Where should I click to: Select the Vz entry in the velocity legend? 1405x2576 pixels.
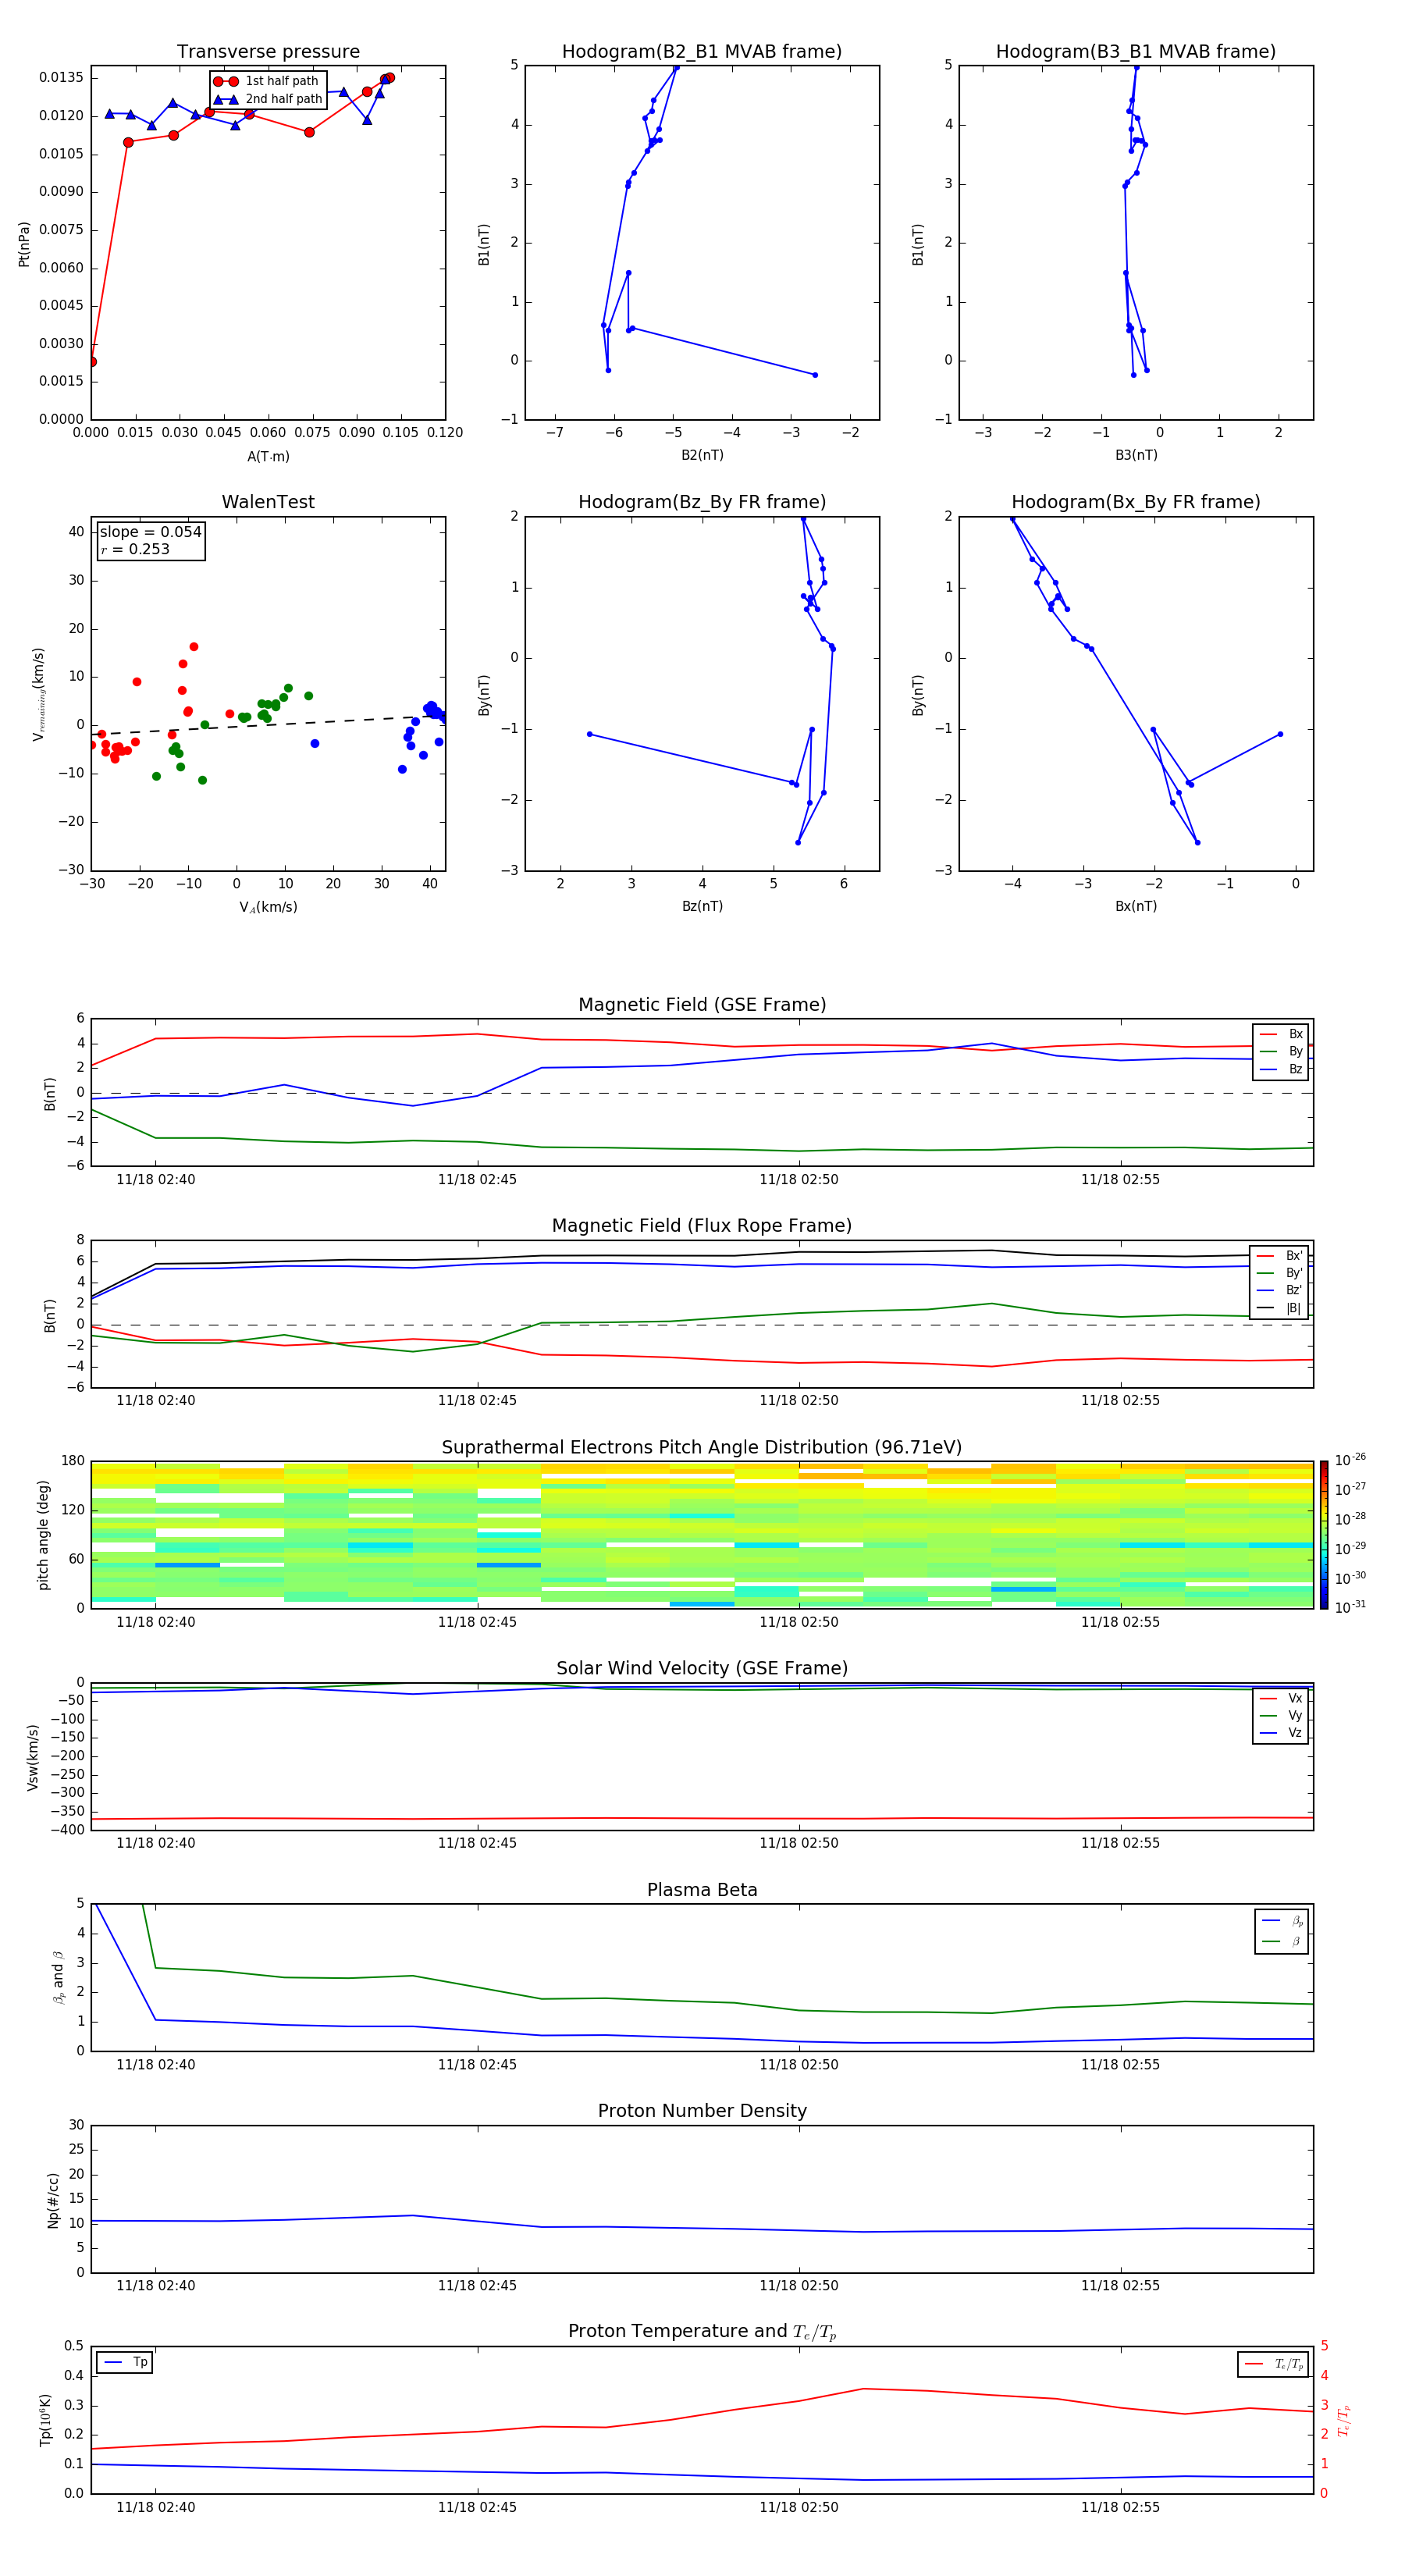coord(1281,1733)
